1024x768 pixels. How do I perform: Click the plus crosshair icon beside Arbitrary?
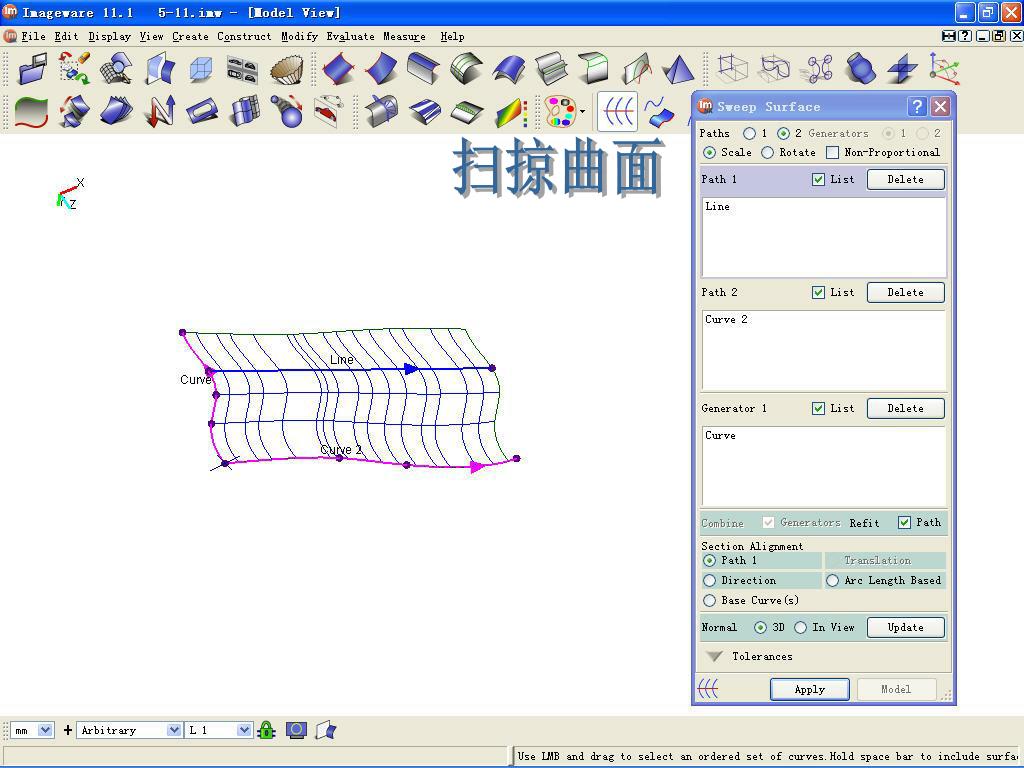pos(67,730)
